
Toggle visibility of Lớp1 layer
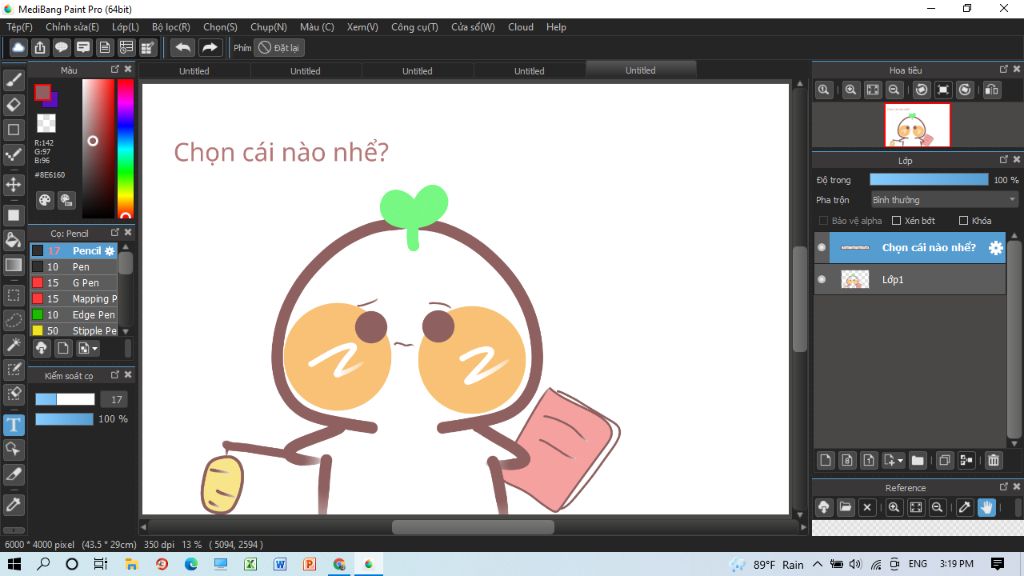coord(822,280)
